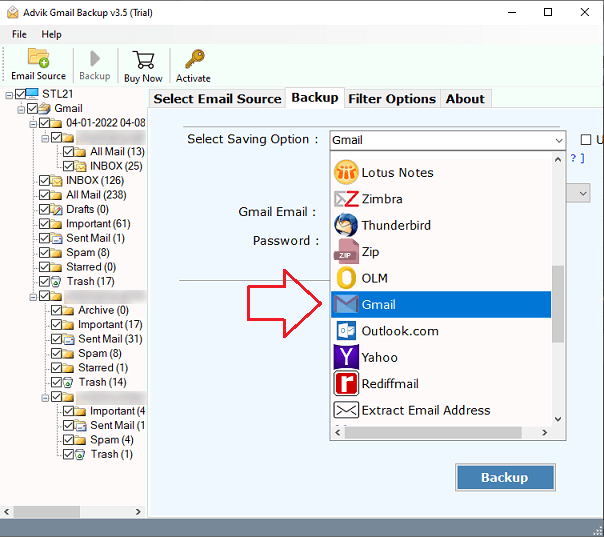Viewport: 604px width, 537px height.
Task: Click the Activate key icon
Action: [x=194, y=59]
